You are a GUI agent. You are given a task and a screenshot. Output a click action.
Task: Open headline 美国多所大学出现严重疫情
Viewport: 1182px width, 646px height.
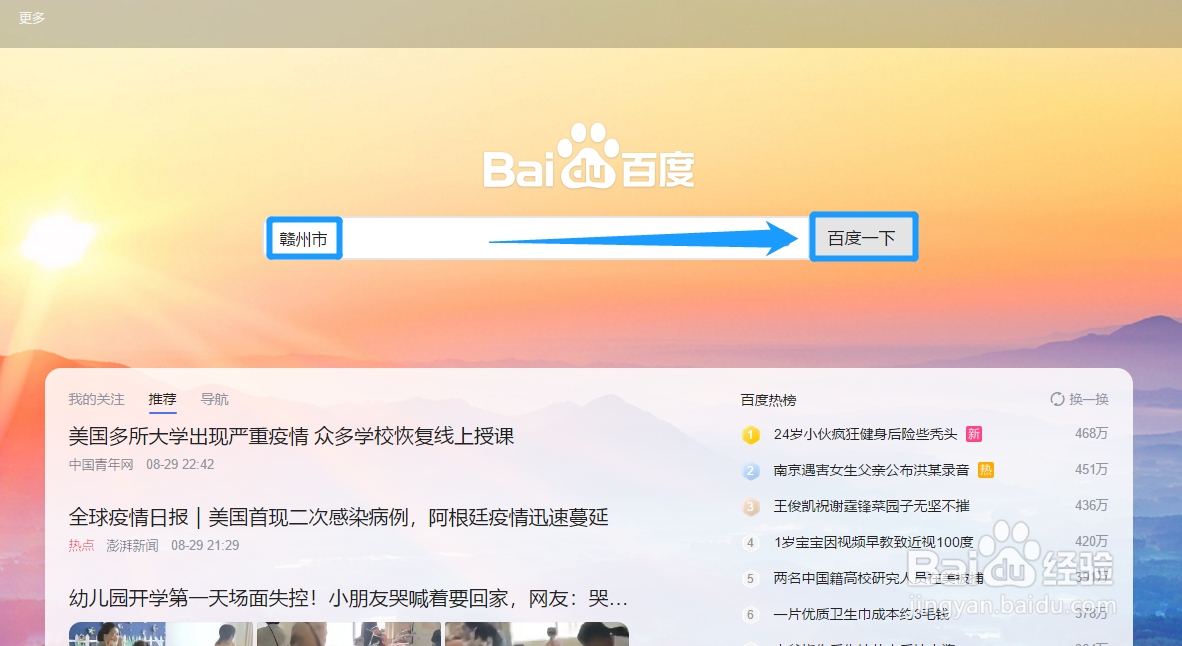point(291,436)
